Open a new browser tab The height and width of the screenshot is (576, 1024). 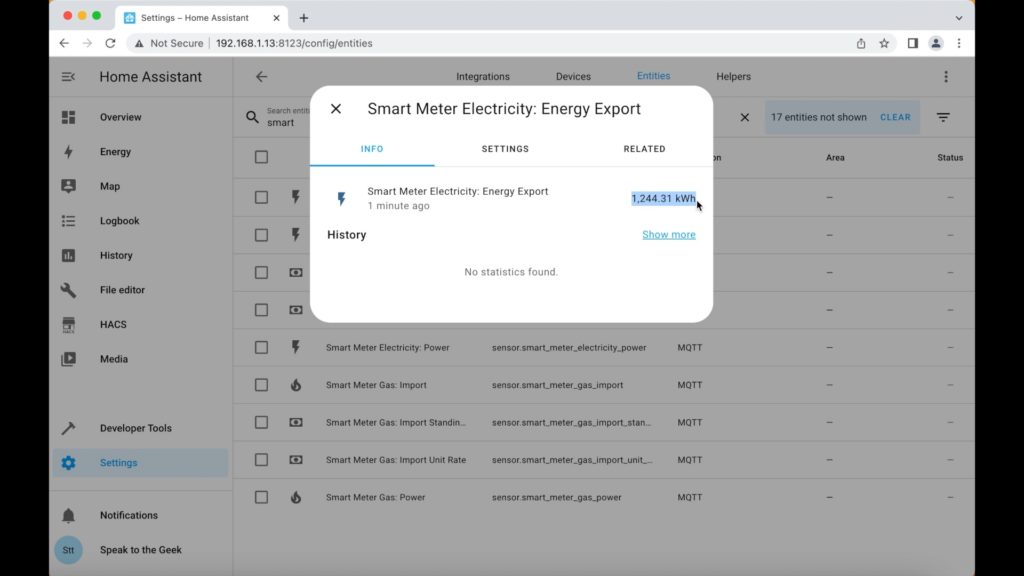tap(304, 18)
